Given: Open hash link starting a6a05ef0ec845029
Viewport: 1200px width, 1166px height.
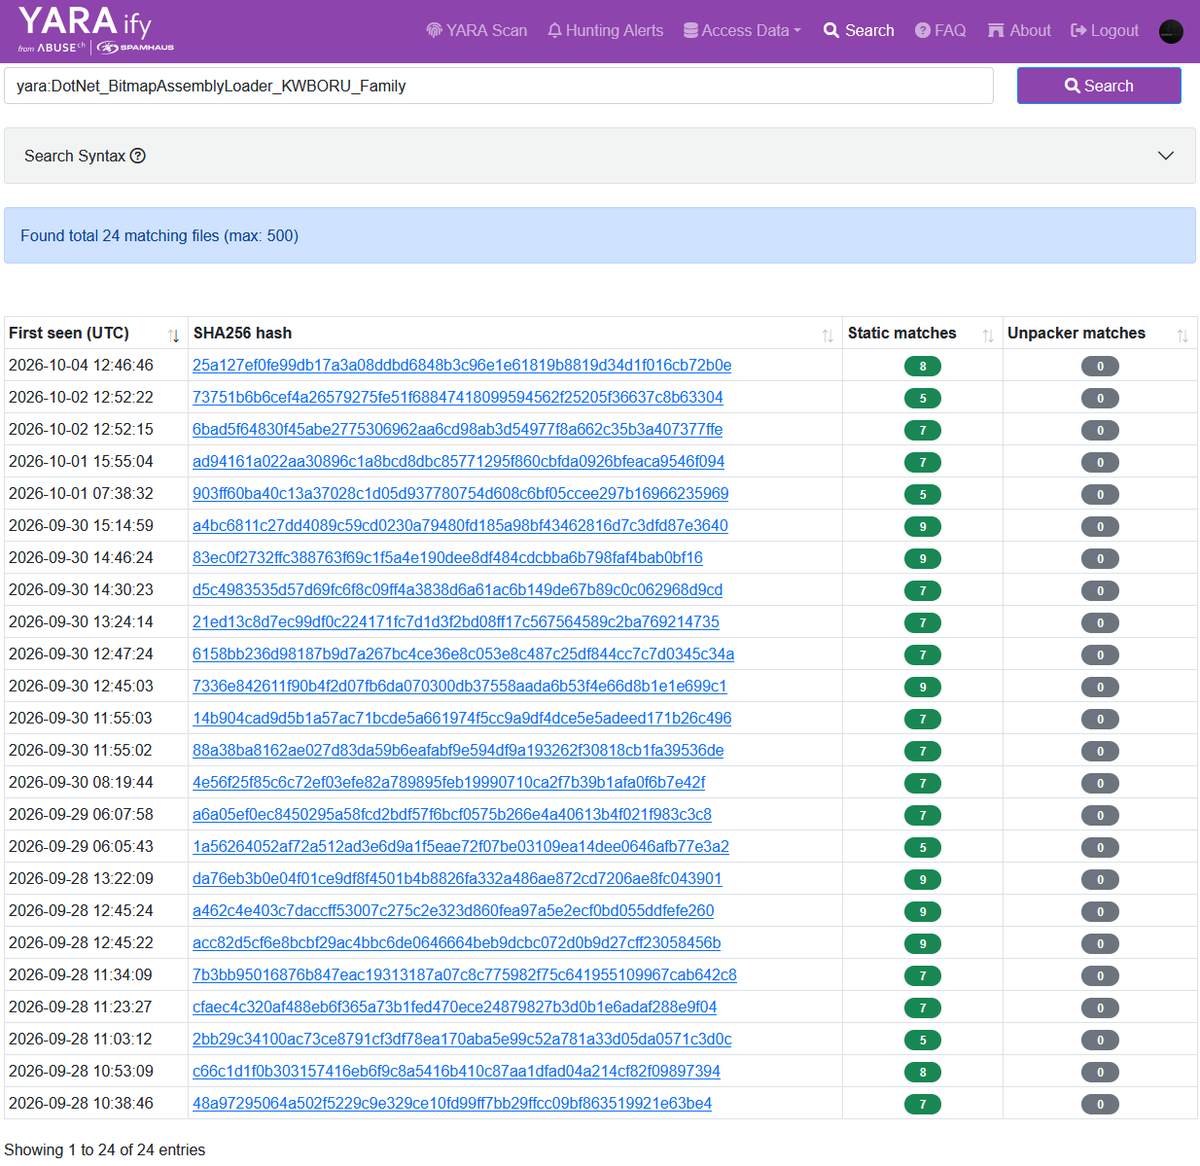Looking at the screenshot, I should (452, 813).
